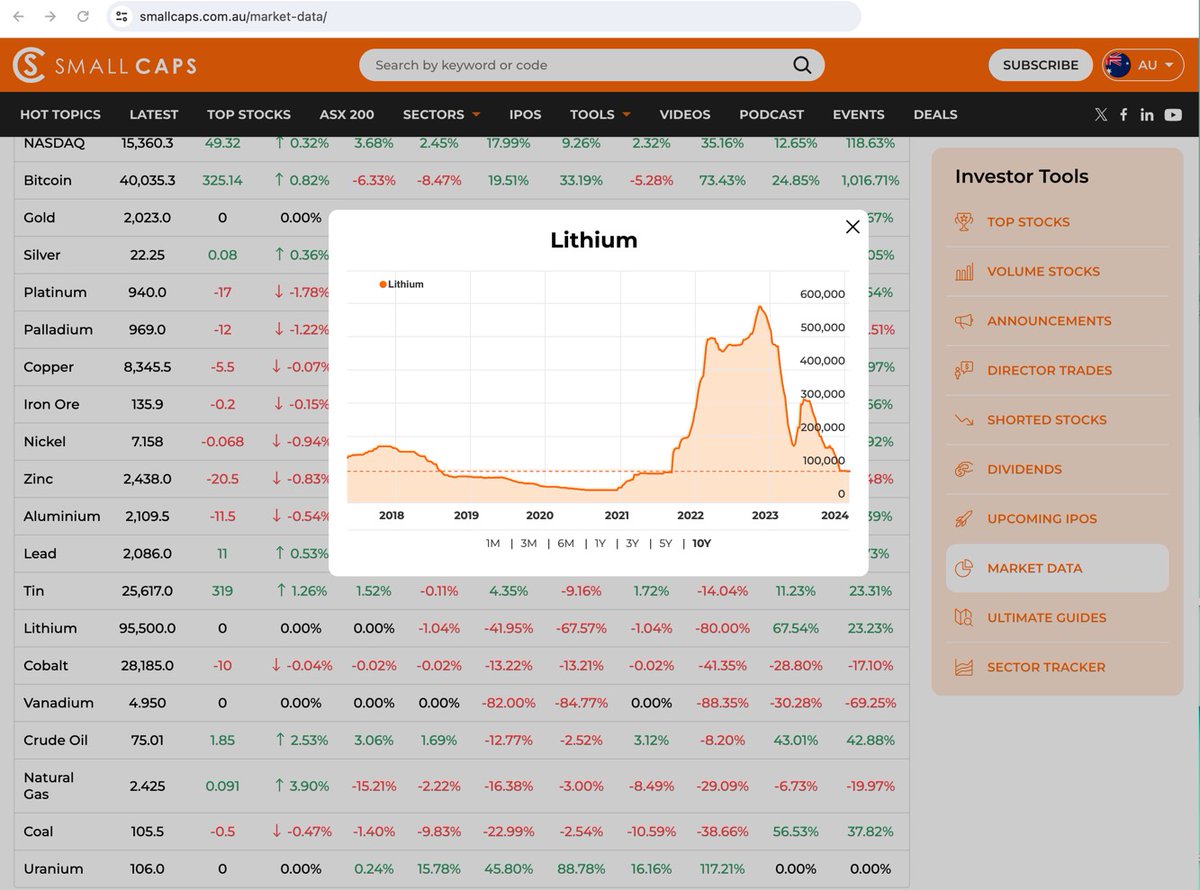Click the Tin row name
Image resolution: width=1200 pixels, height=890 pixels.
(34, 591)
